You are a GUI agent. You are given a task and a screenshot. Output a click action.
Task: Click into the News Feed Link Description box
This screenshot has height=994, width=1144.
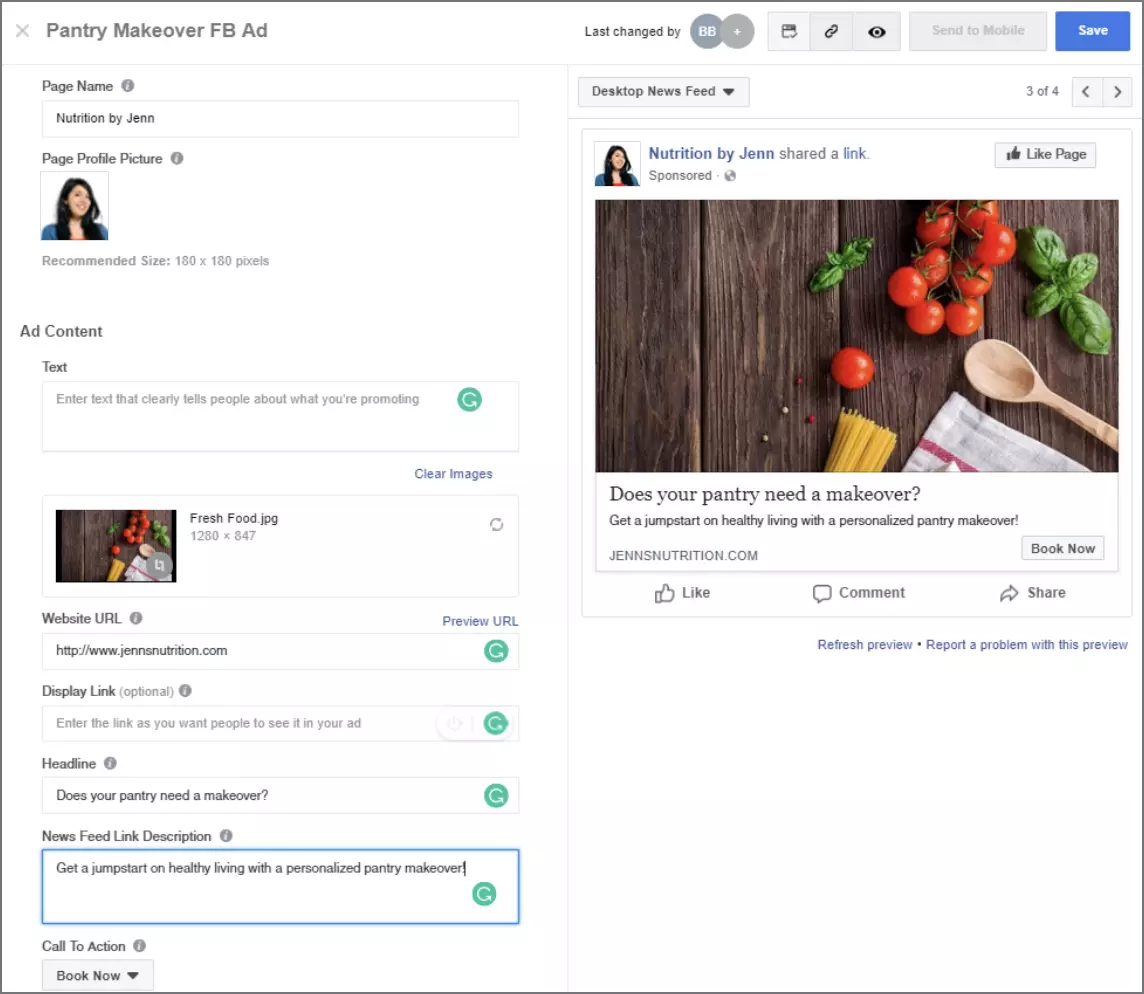click(x=280, y=887)
